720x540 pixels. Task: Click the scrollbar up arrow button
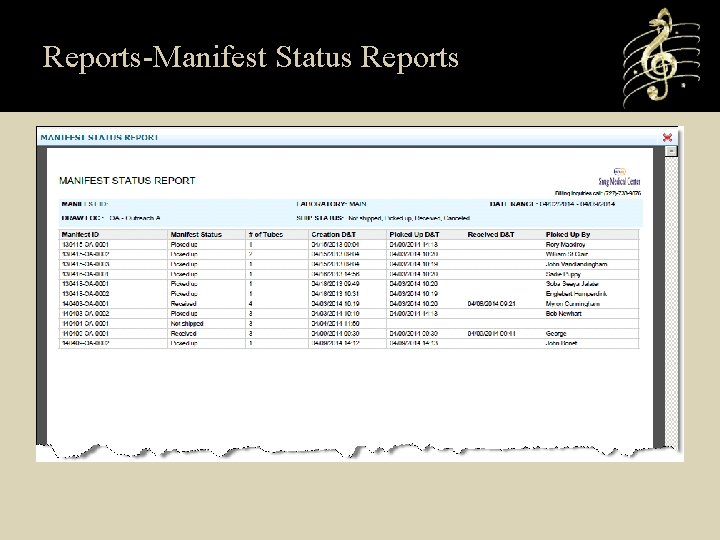[671, 151]
